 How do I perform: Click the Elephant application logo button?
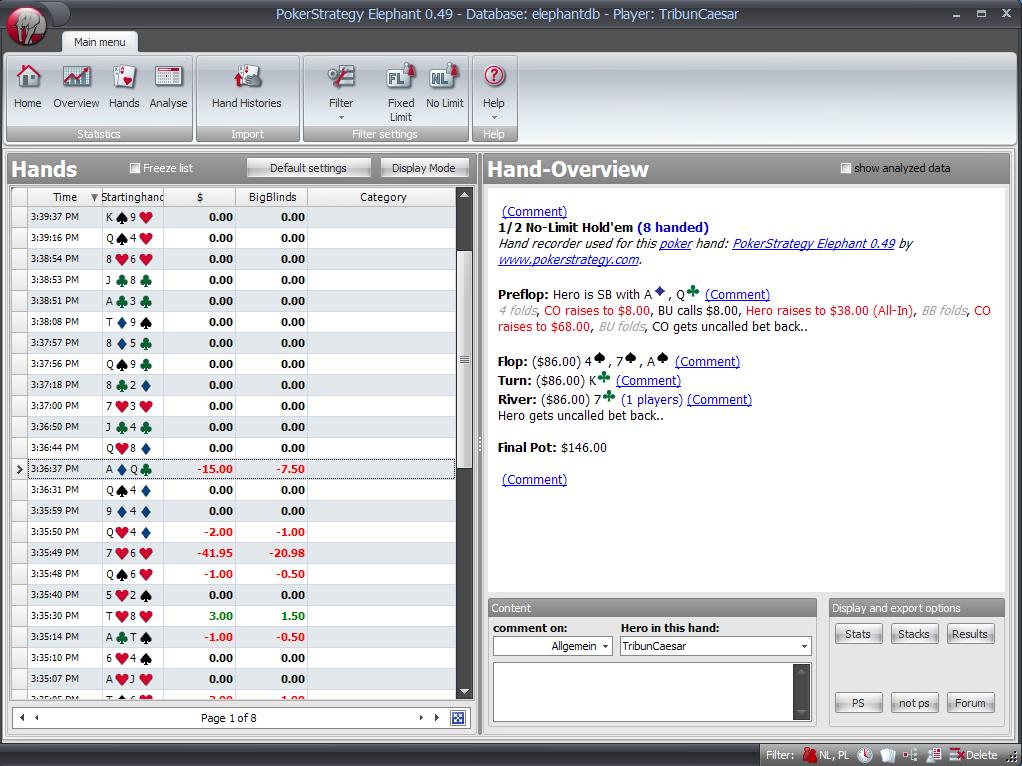26,26
